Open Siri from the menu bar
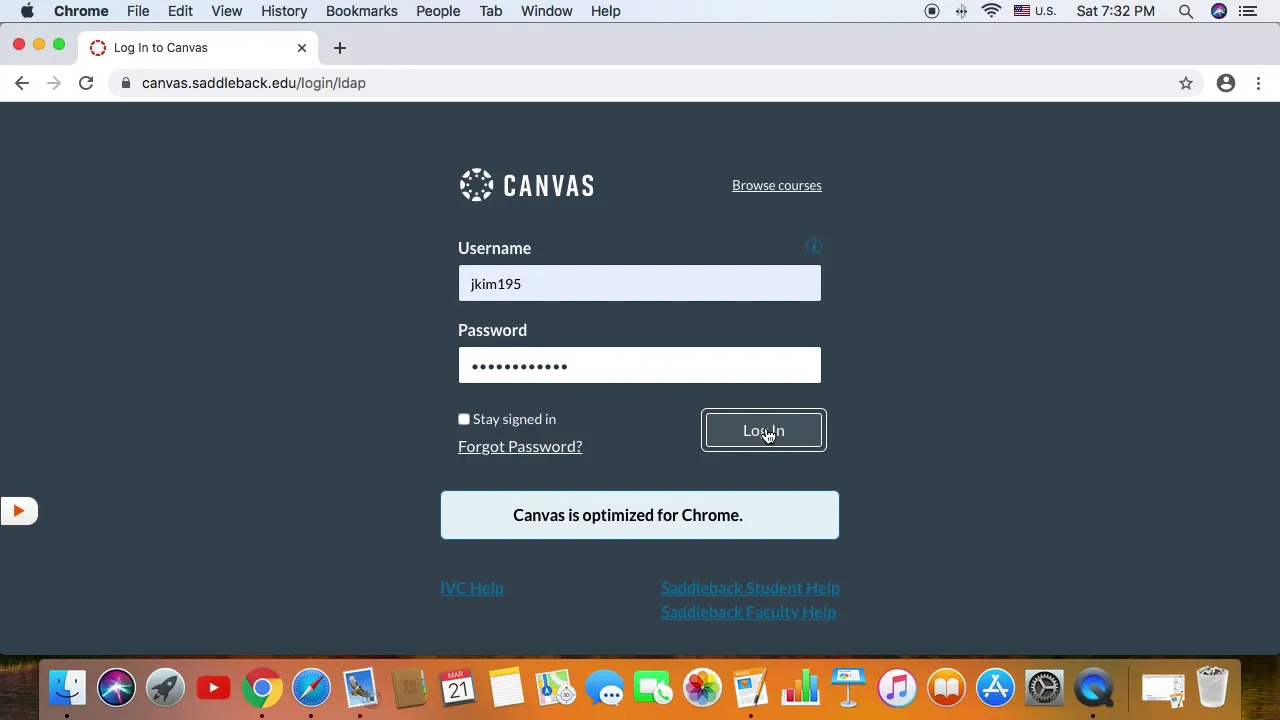This screenshot has height=720, width=1280. coord(1219,11)
